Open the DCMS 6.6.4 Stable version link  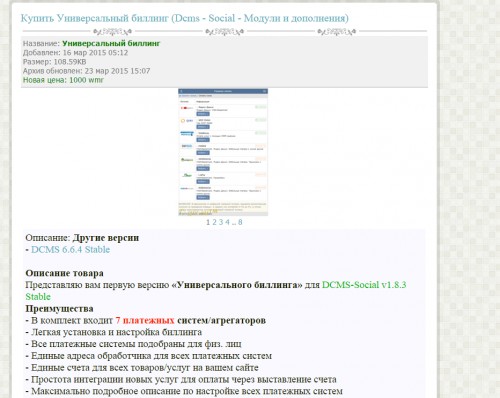(70, 250)
